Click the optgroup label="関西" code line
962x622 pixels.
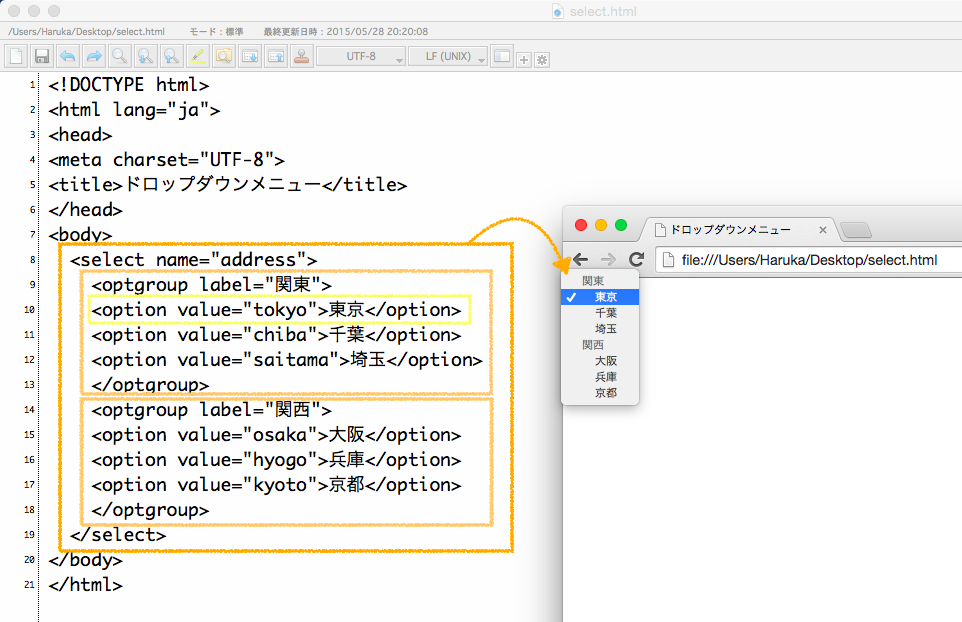pos(212,410)
